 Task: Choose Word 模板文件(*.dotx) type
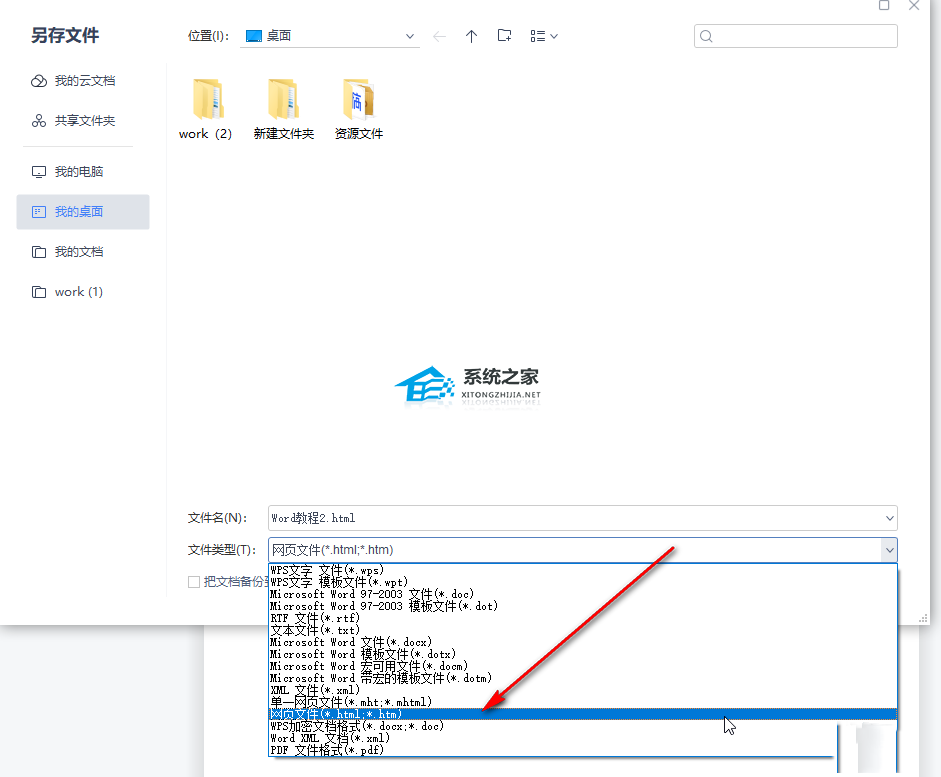click(583, 654)
